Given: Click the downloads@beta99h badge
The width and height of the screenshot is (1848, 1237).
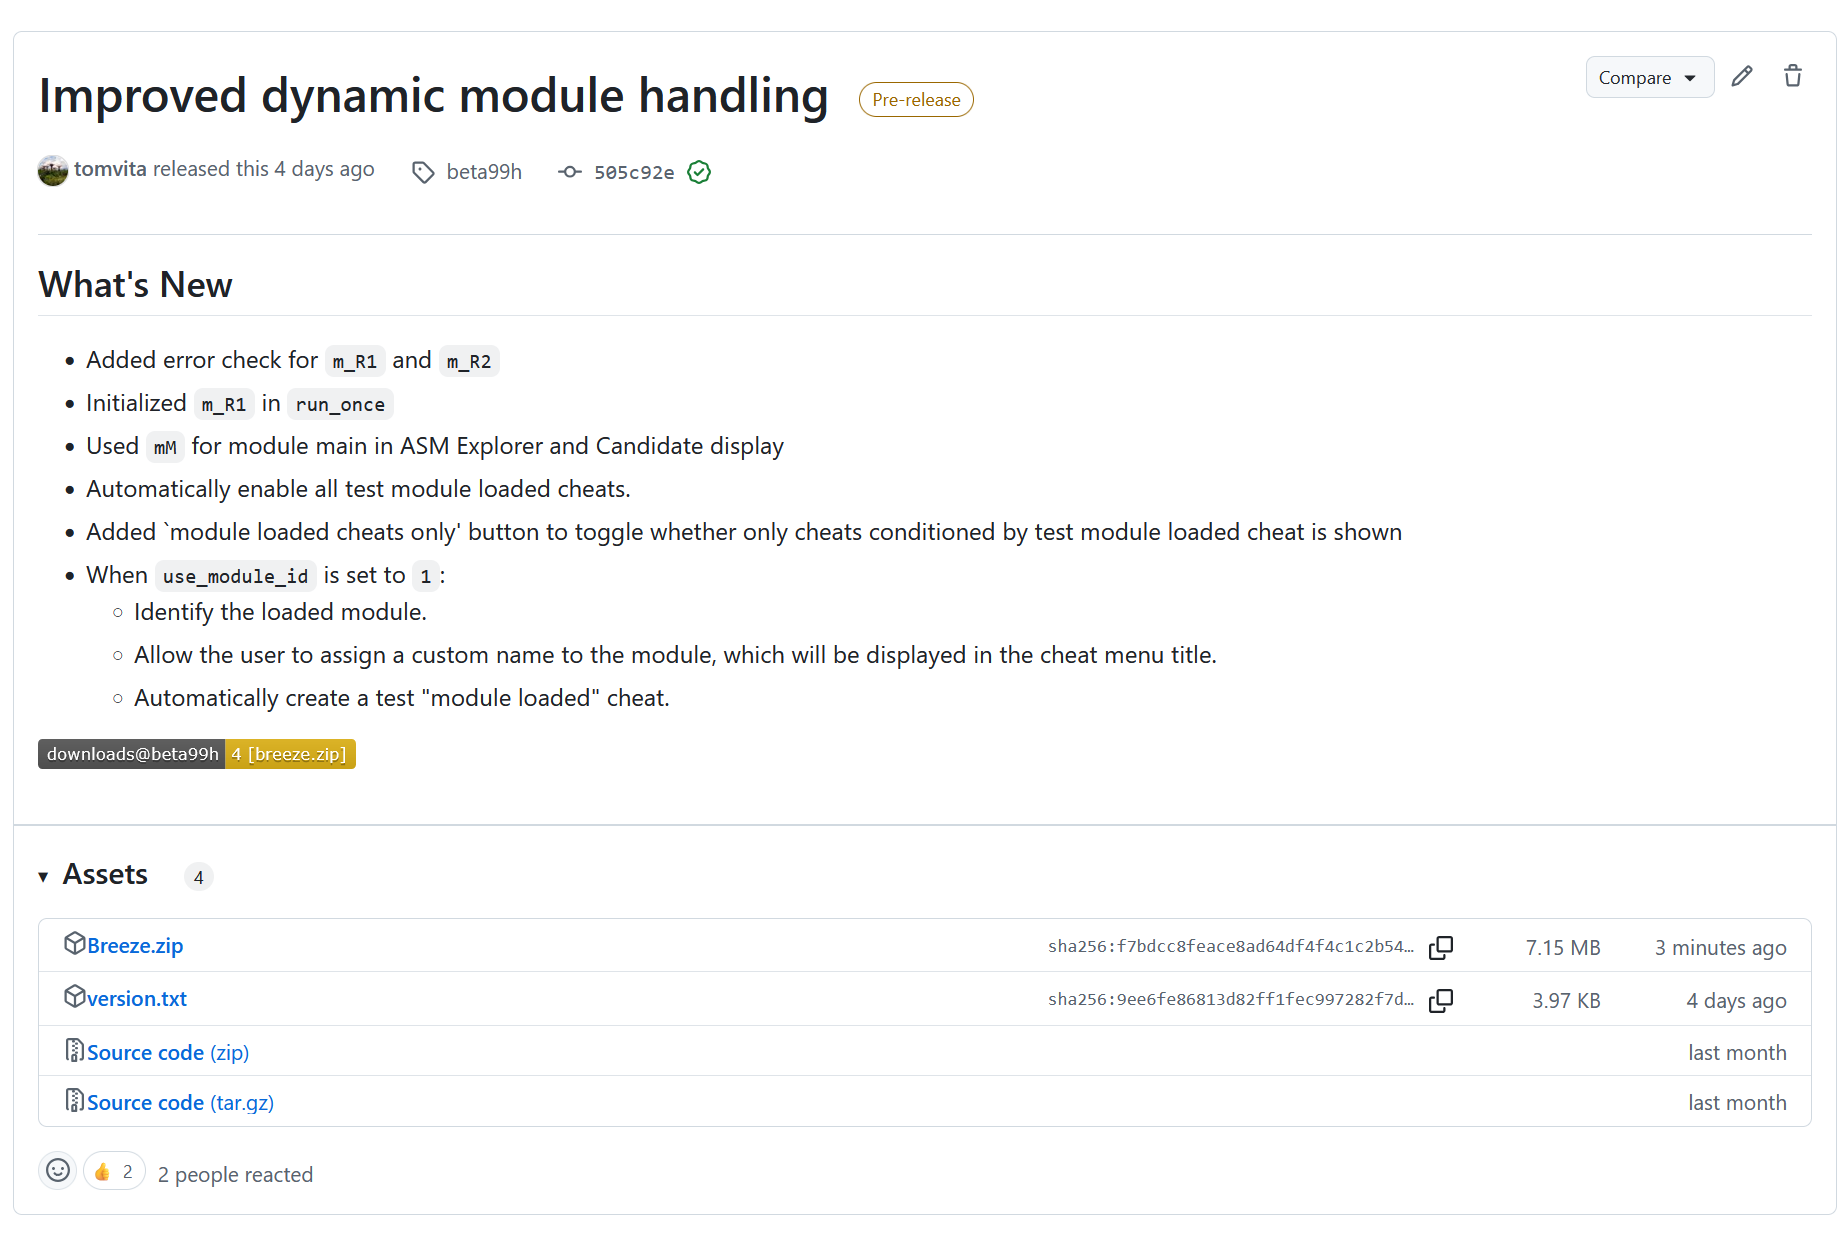Looking at the screenshot, I should tap(197, 754).
